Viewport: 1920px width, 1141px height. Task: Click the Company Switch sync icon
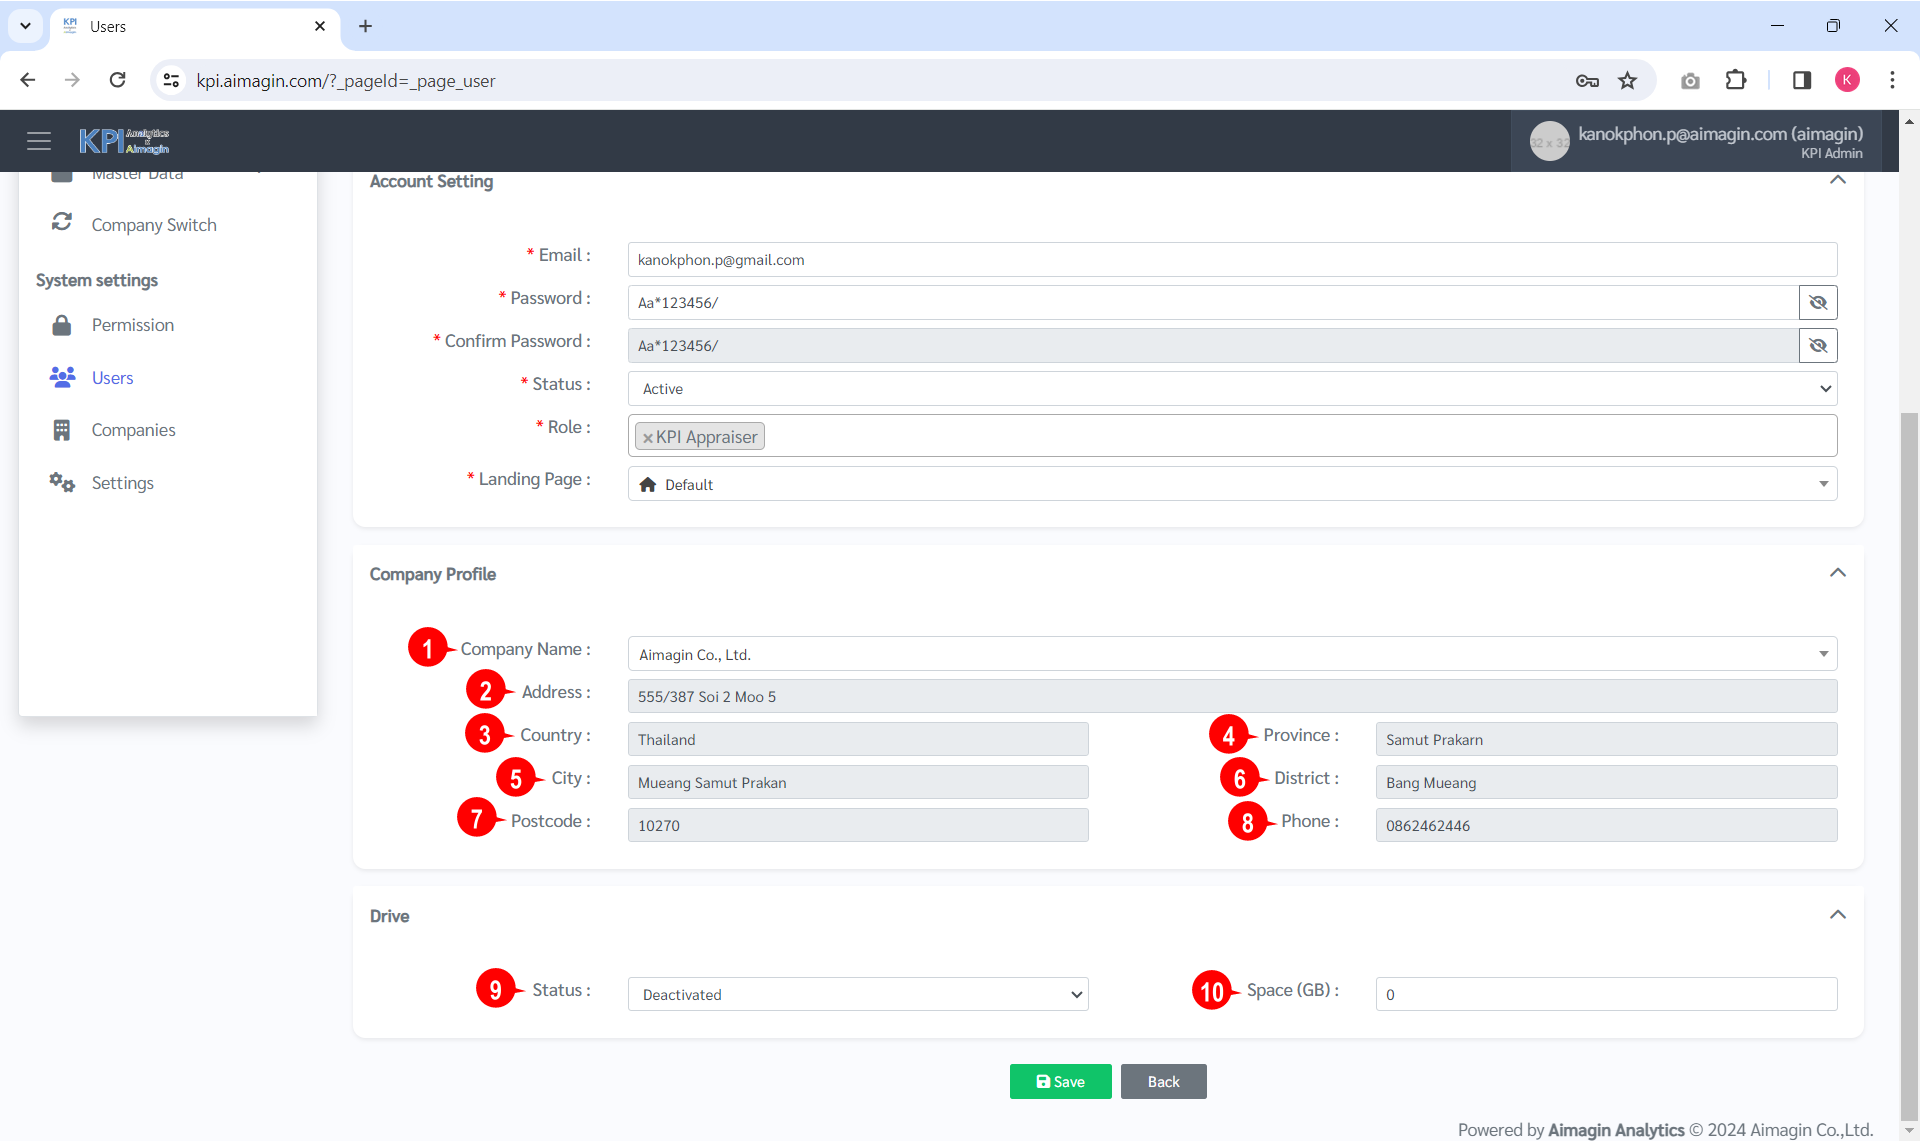(62, 222)
